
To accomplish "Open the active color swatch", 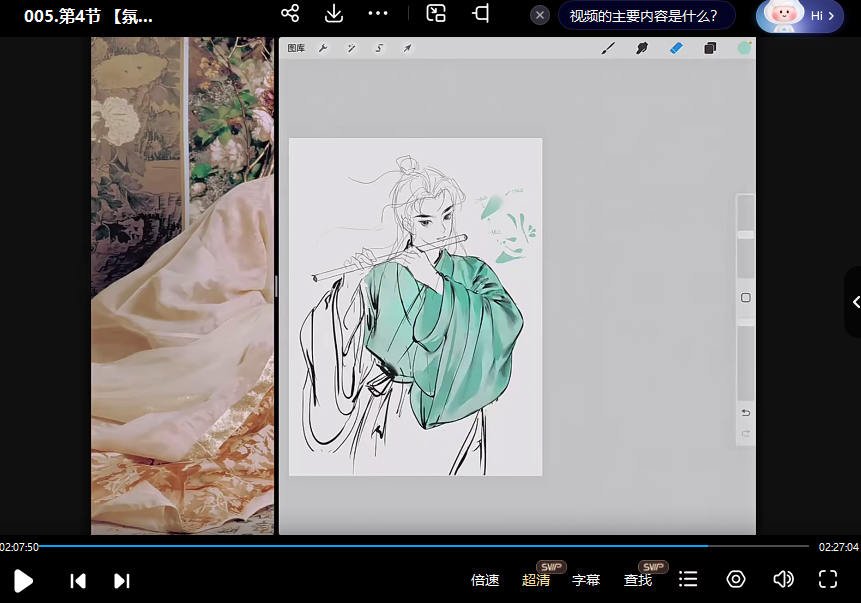I will coord(744,47).
